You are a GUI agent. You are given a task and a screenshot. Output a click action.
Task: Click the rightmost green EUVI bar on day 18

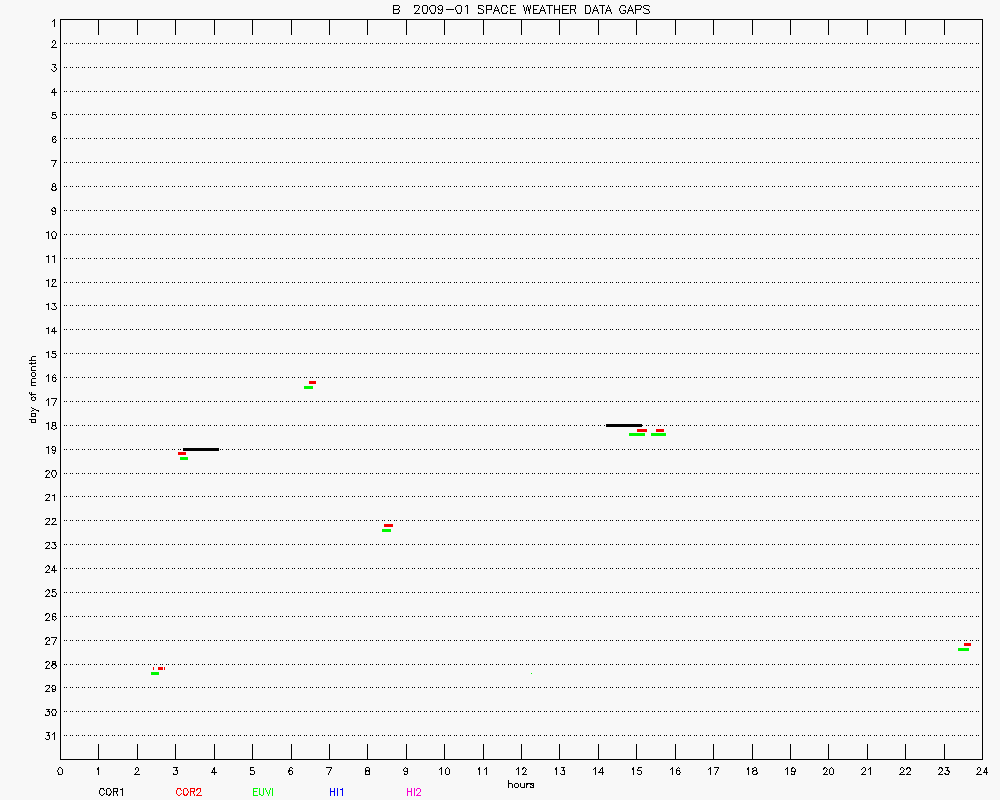(x=658, y=435)
